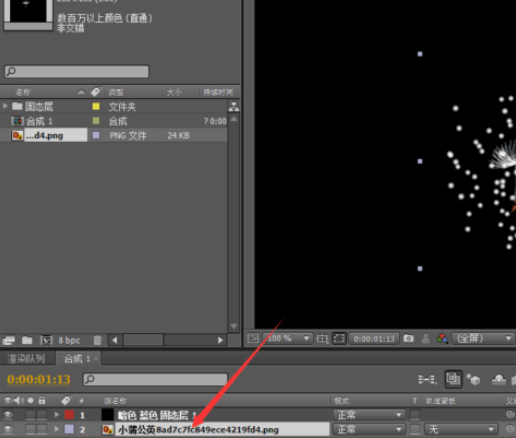
Task: Open project flowchart icon beside folder row
Action: pos(234,107)
